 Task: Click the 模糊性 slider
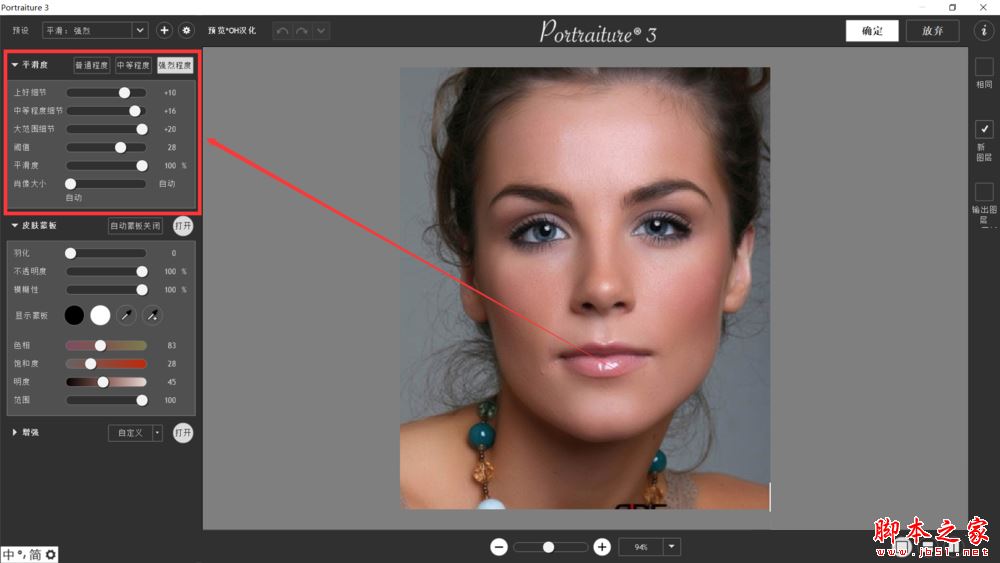[x=107, y=289]
